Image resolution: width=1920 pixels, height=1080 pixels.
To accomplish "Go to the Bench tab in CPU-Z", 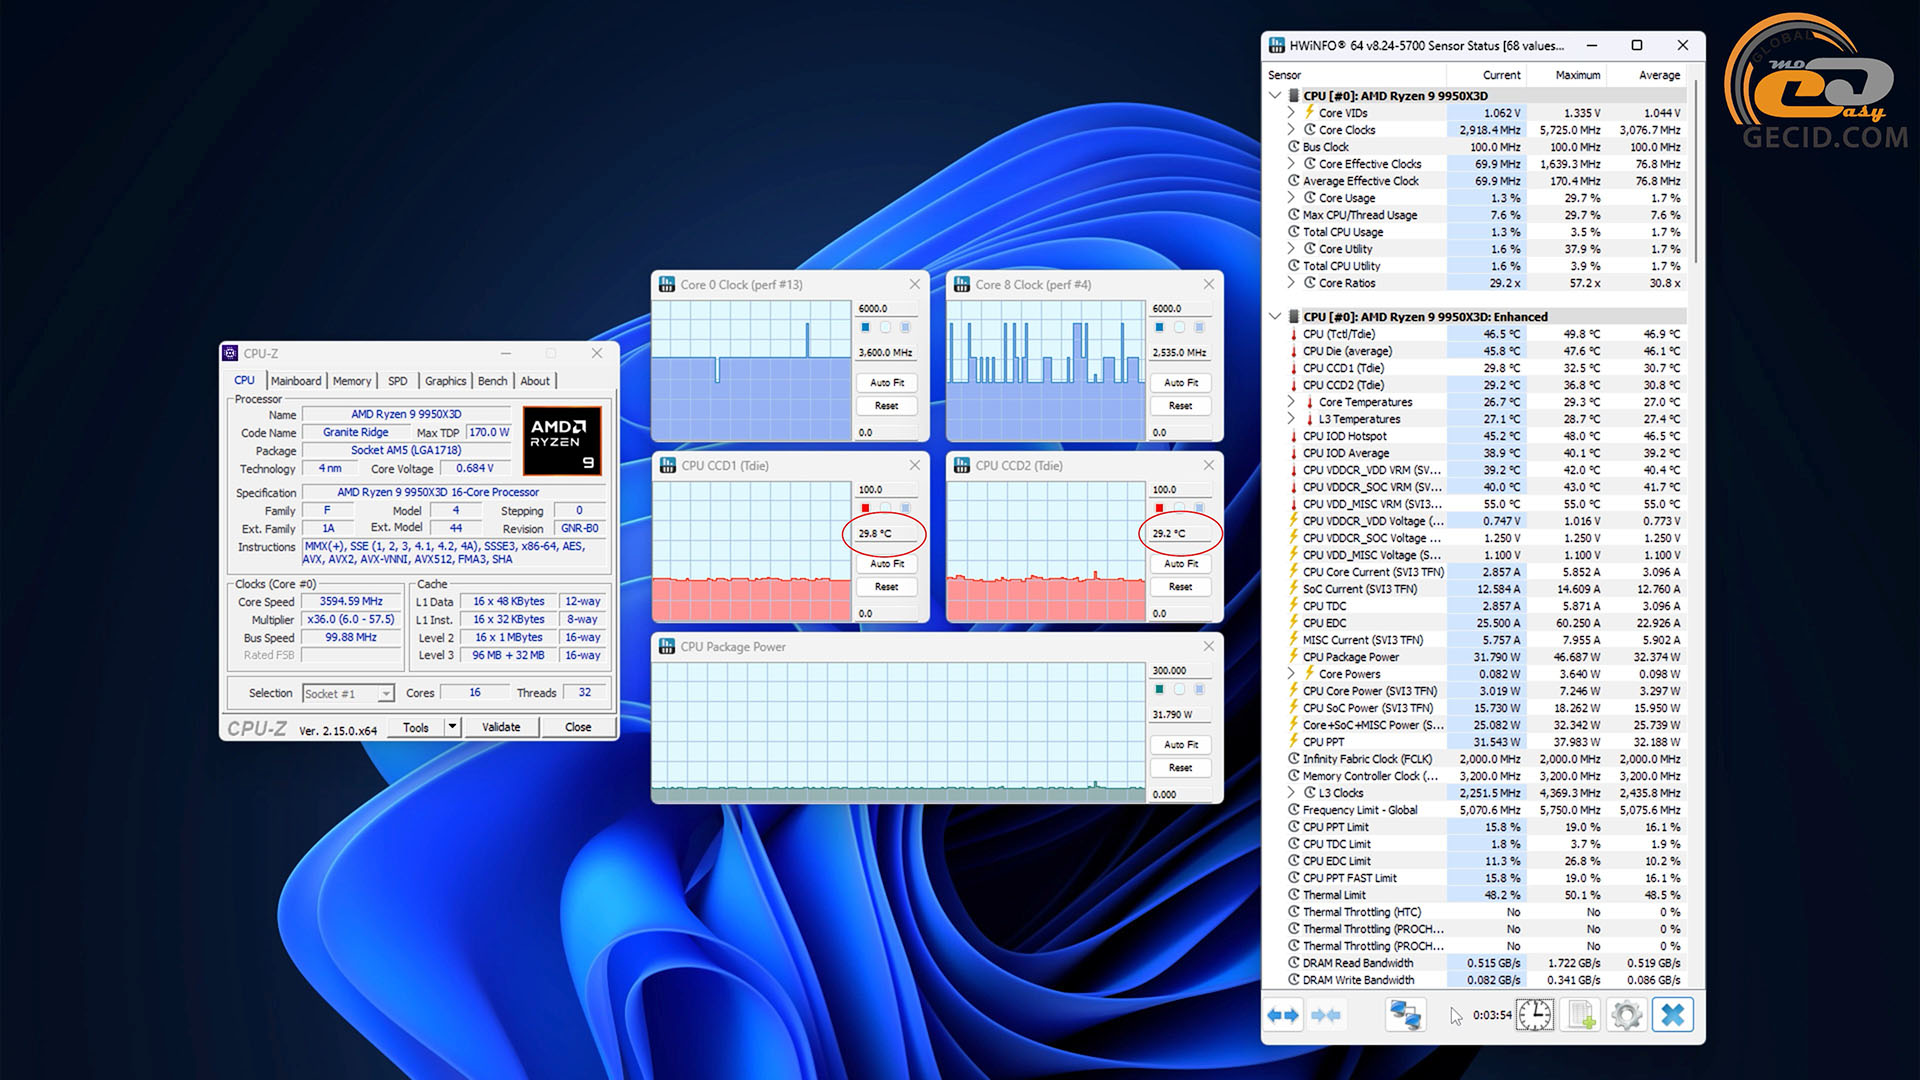I will click(492, 381).
